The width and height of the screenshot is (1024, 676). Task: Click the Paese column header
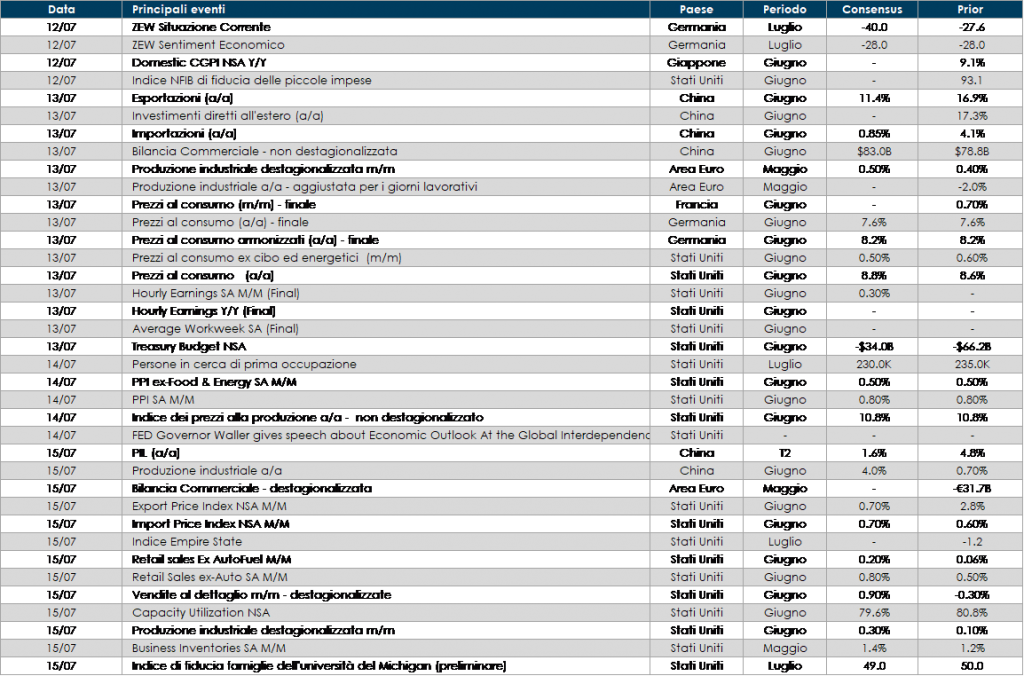coord(696,9)
